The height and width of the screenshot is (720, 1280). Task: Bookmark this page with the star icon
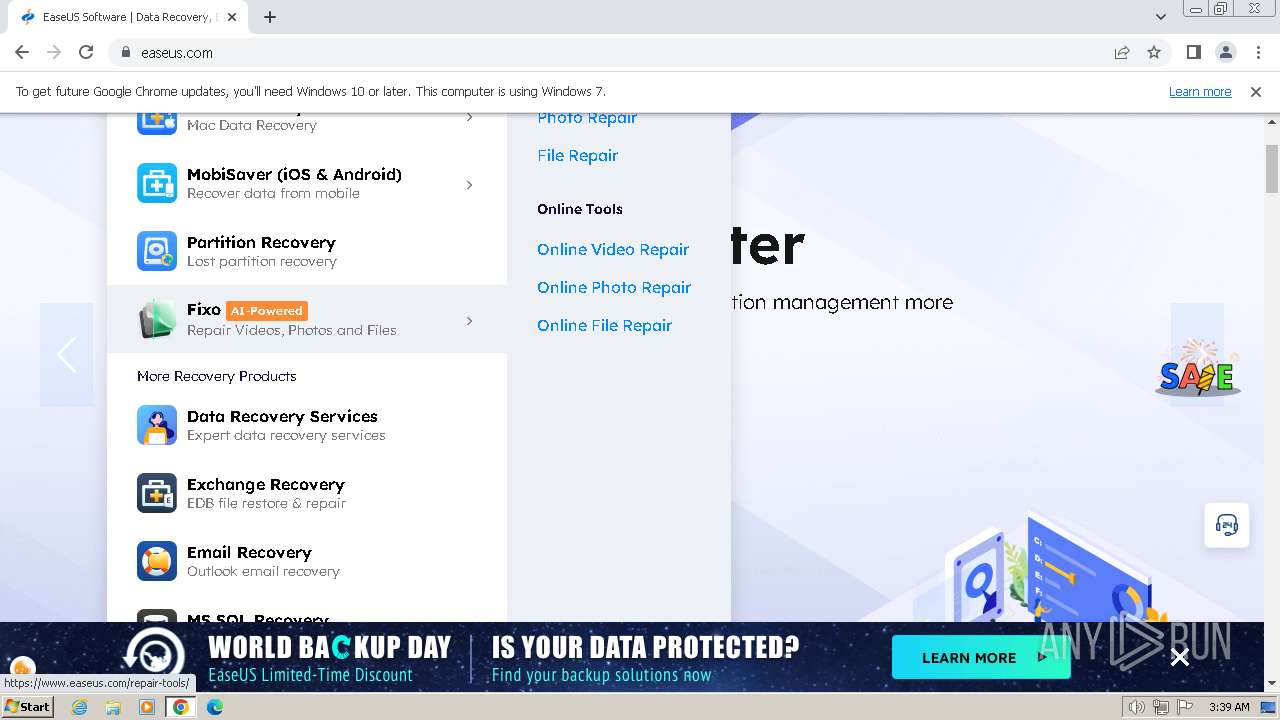[x=1154, y=52]
